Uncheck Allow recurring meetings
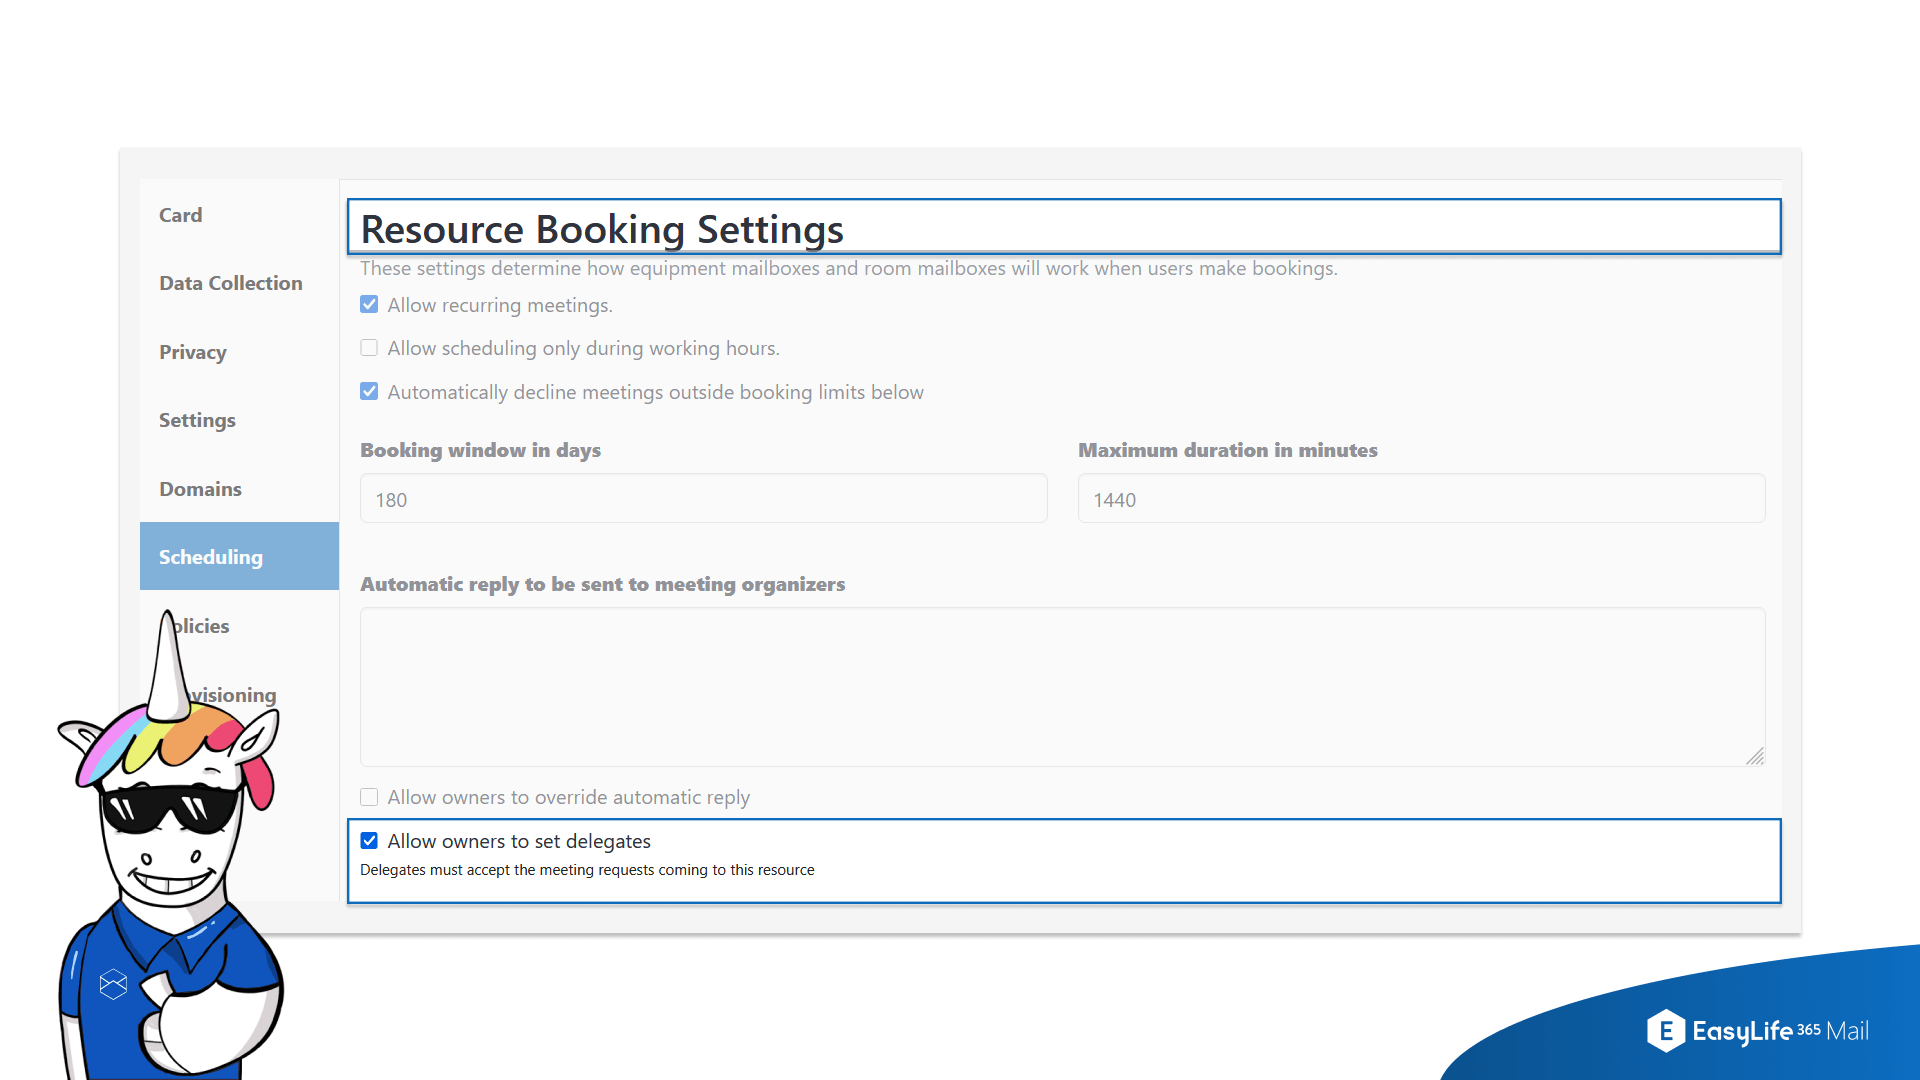 point(369,304)
